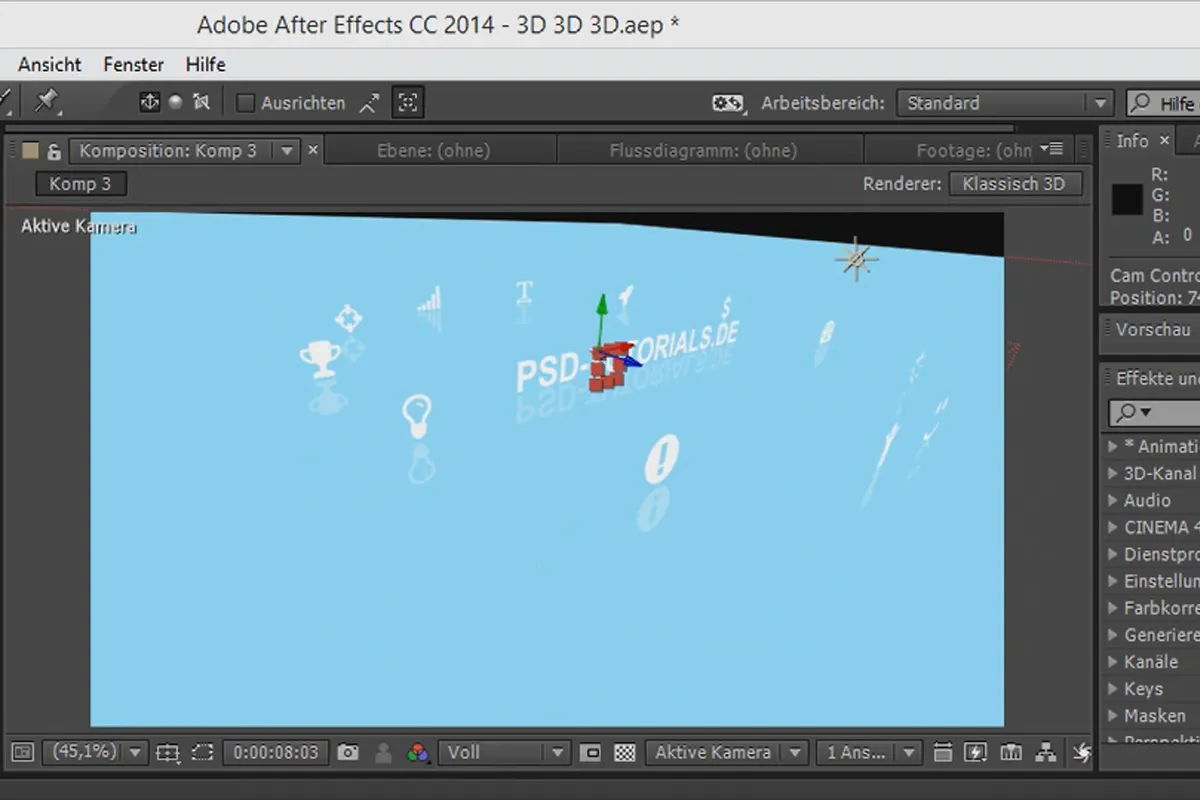Screen dimensions: 1200x800
Task: Expand the 3D-Kanal effects category
Action: [1113, 473]
